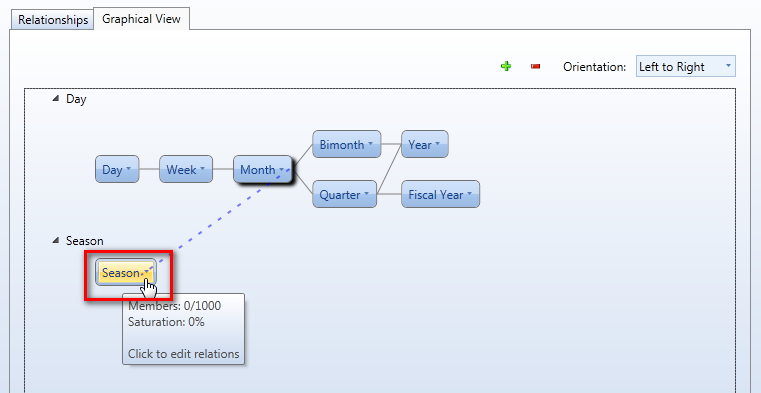
Task: Open the Week node dropdown arrow
Action: 202,169
